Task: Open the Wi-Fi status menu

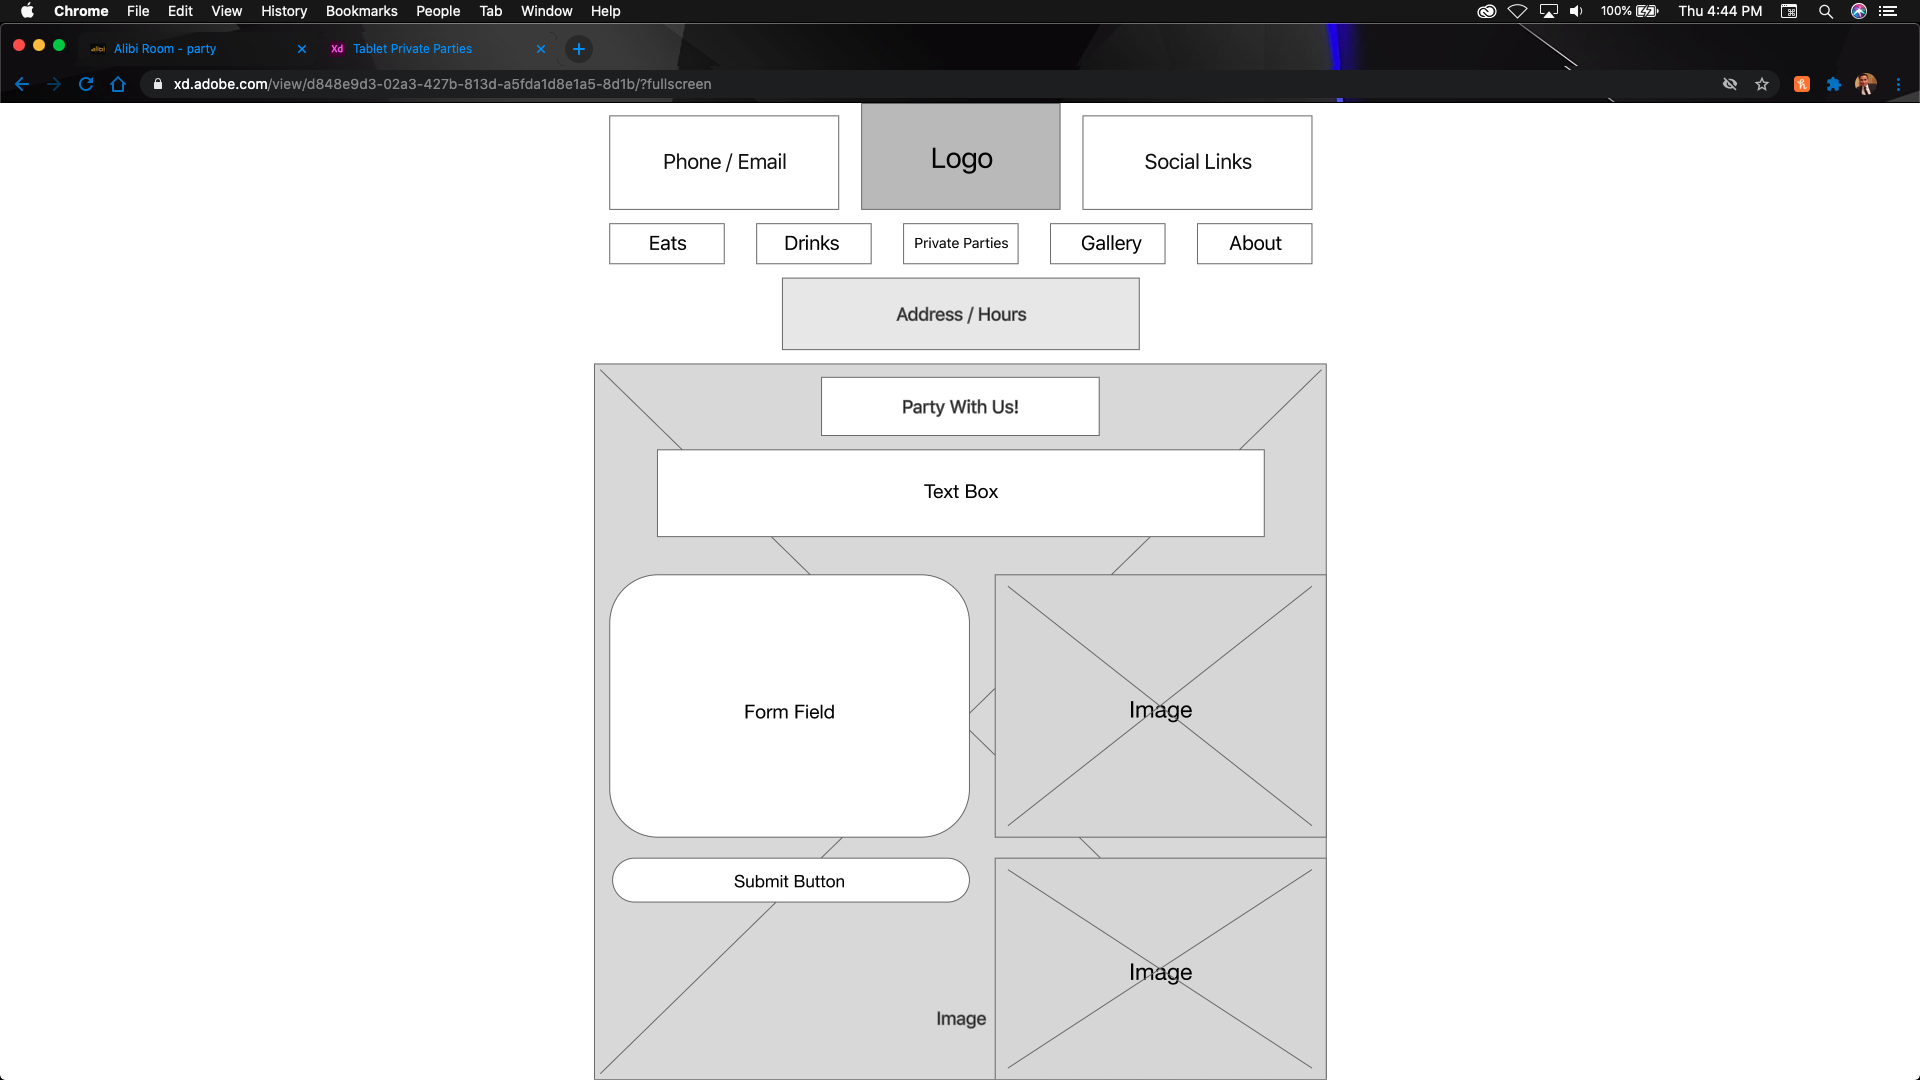Action: click(1517, 11)
